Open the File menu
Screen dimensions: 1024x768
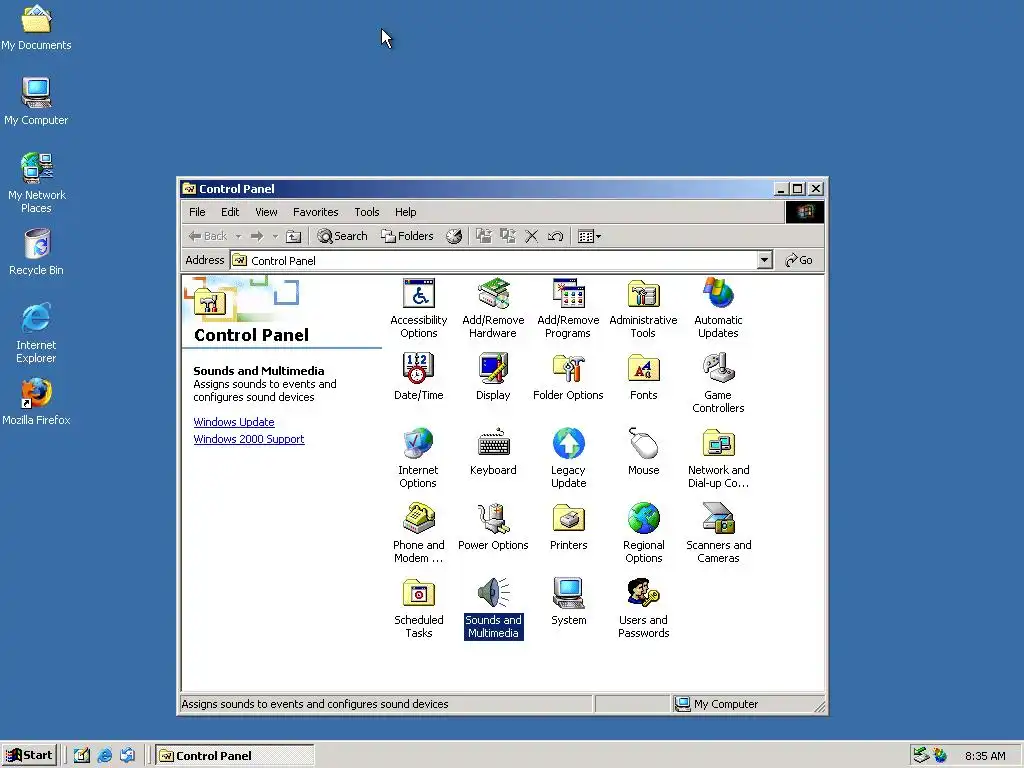[x=197, y=212]
